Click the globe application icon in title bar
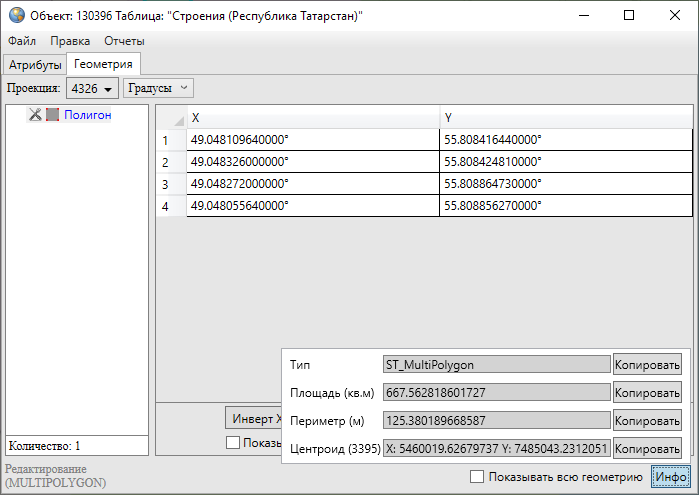This screenshot has width=699, height=495. point(16,16)
